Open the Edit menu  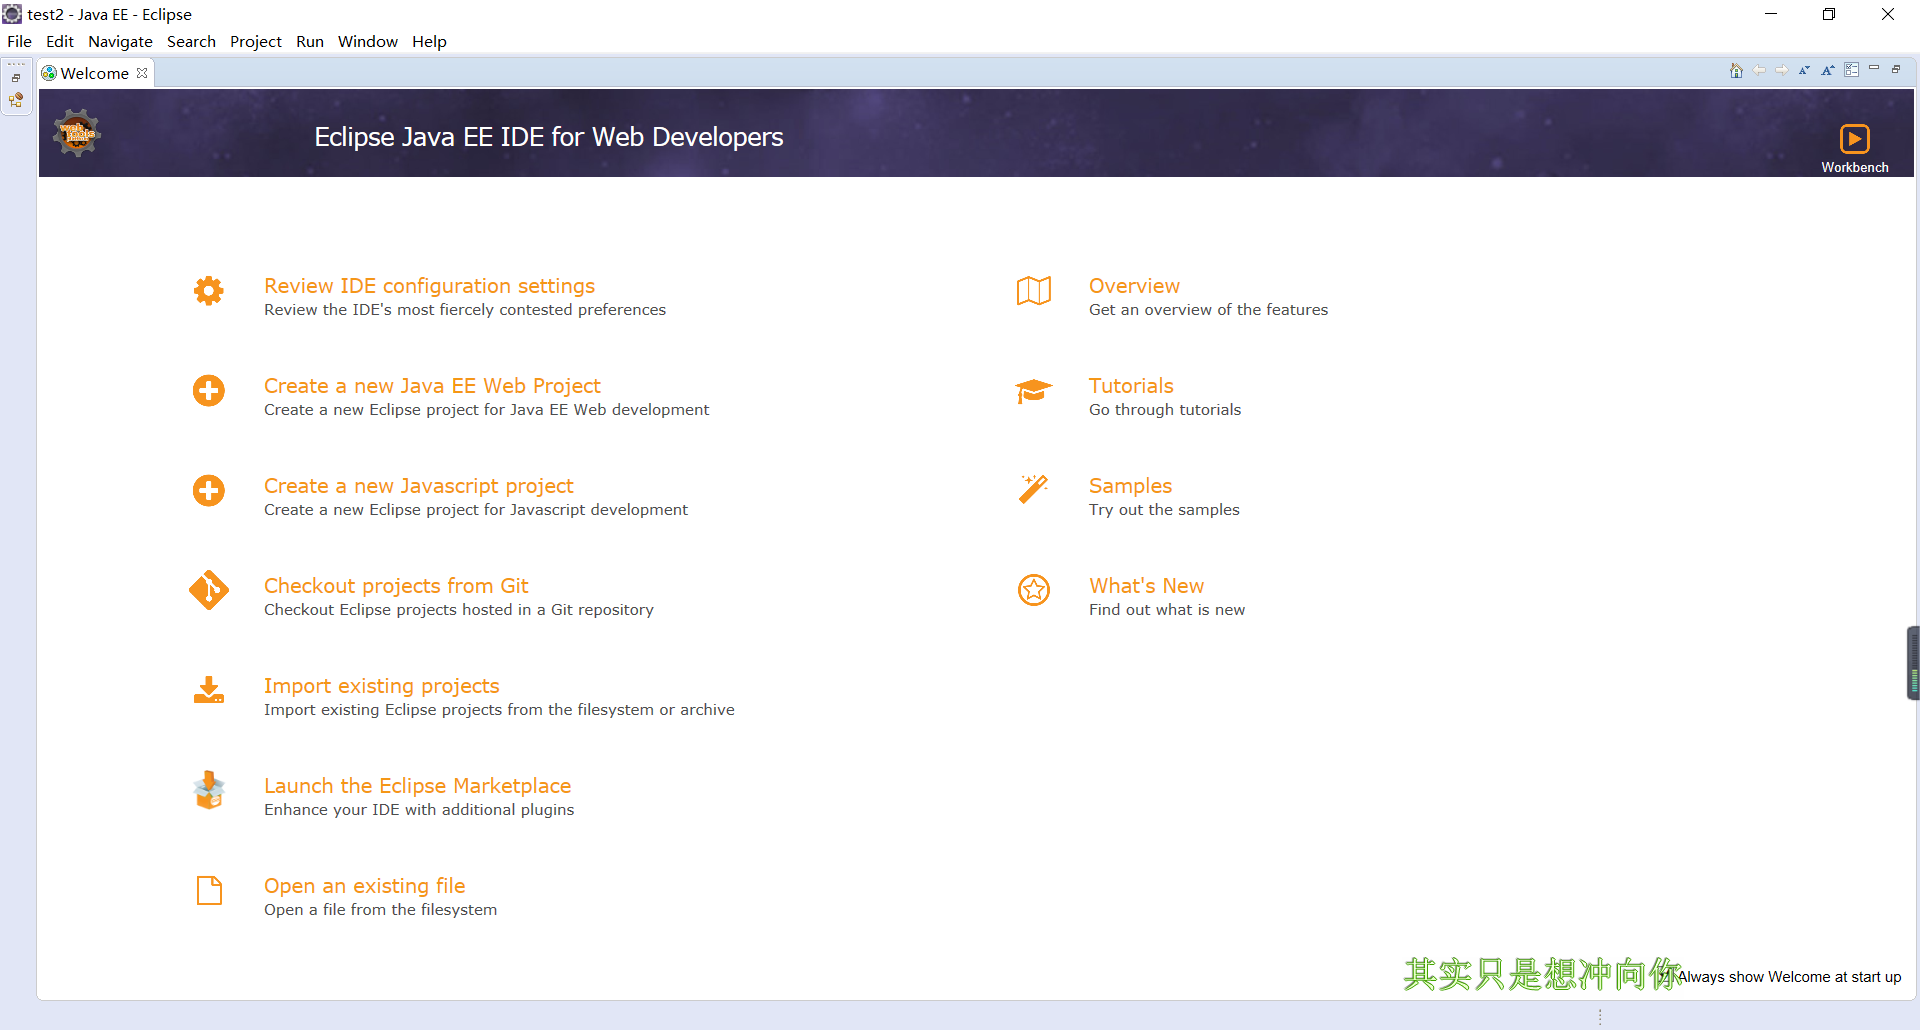[x=60, y=41]
